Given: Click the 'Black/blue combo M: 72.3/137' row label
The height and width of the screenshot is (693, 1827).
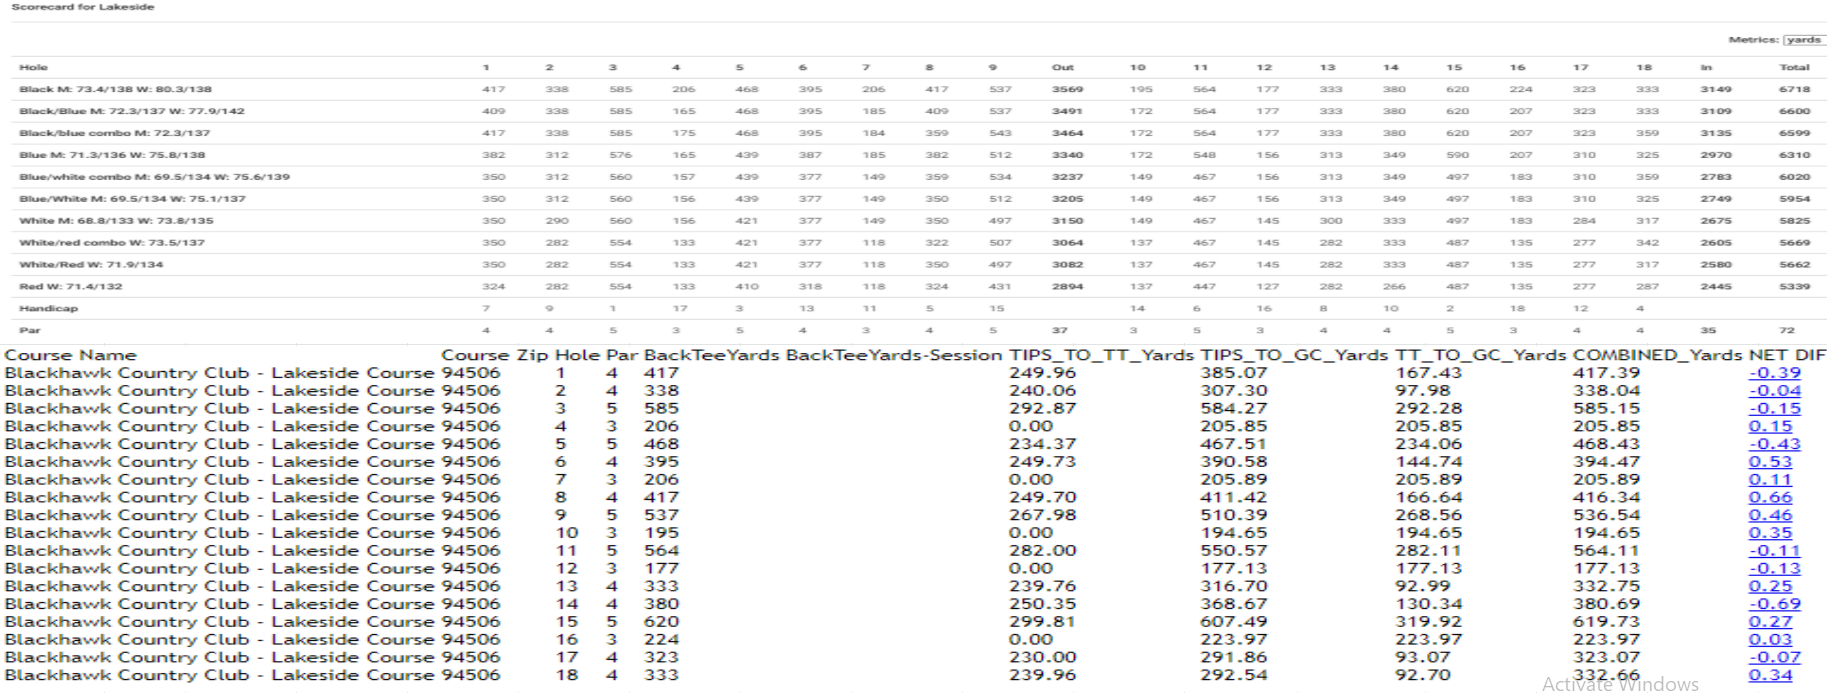Looking at the screenshot, I should pyautogui.click(x=115, y=133).
